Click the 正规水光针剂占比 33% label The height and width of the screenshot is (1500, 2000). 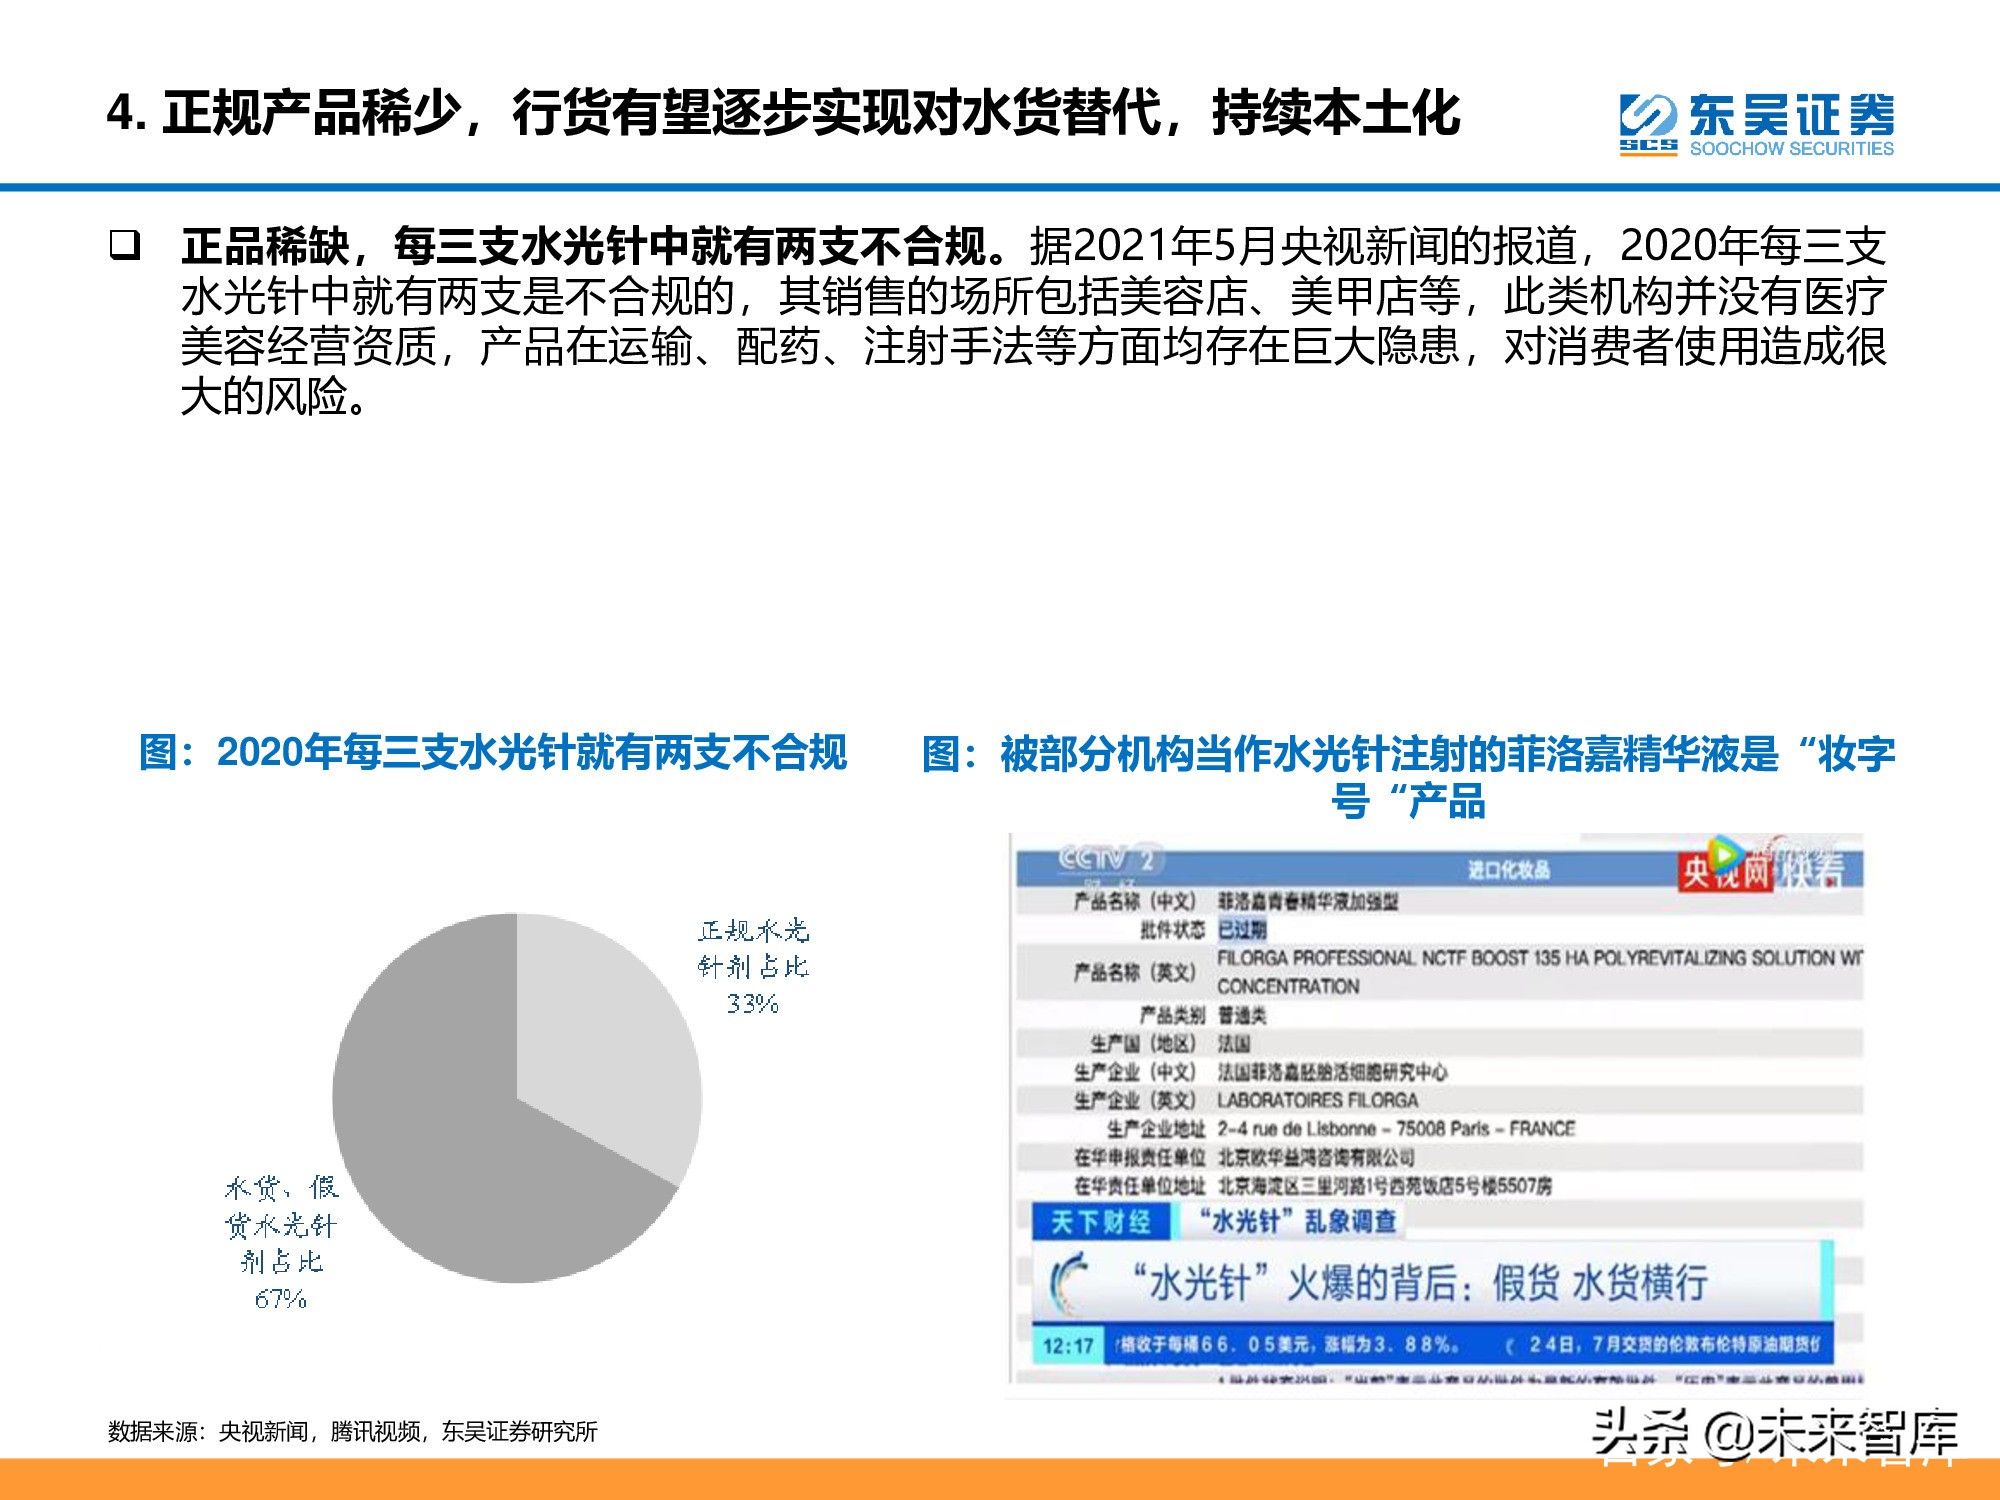point(753,967)
